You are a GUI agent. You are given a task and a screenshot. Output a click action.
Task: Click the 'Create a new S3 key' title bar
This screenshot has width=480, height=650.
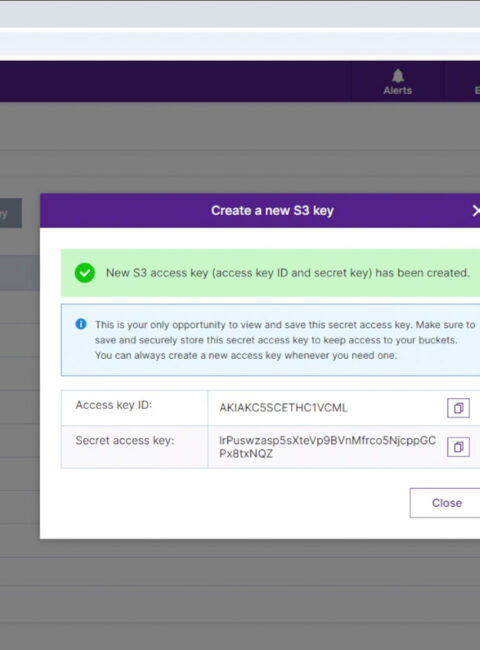[260, 211]
